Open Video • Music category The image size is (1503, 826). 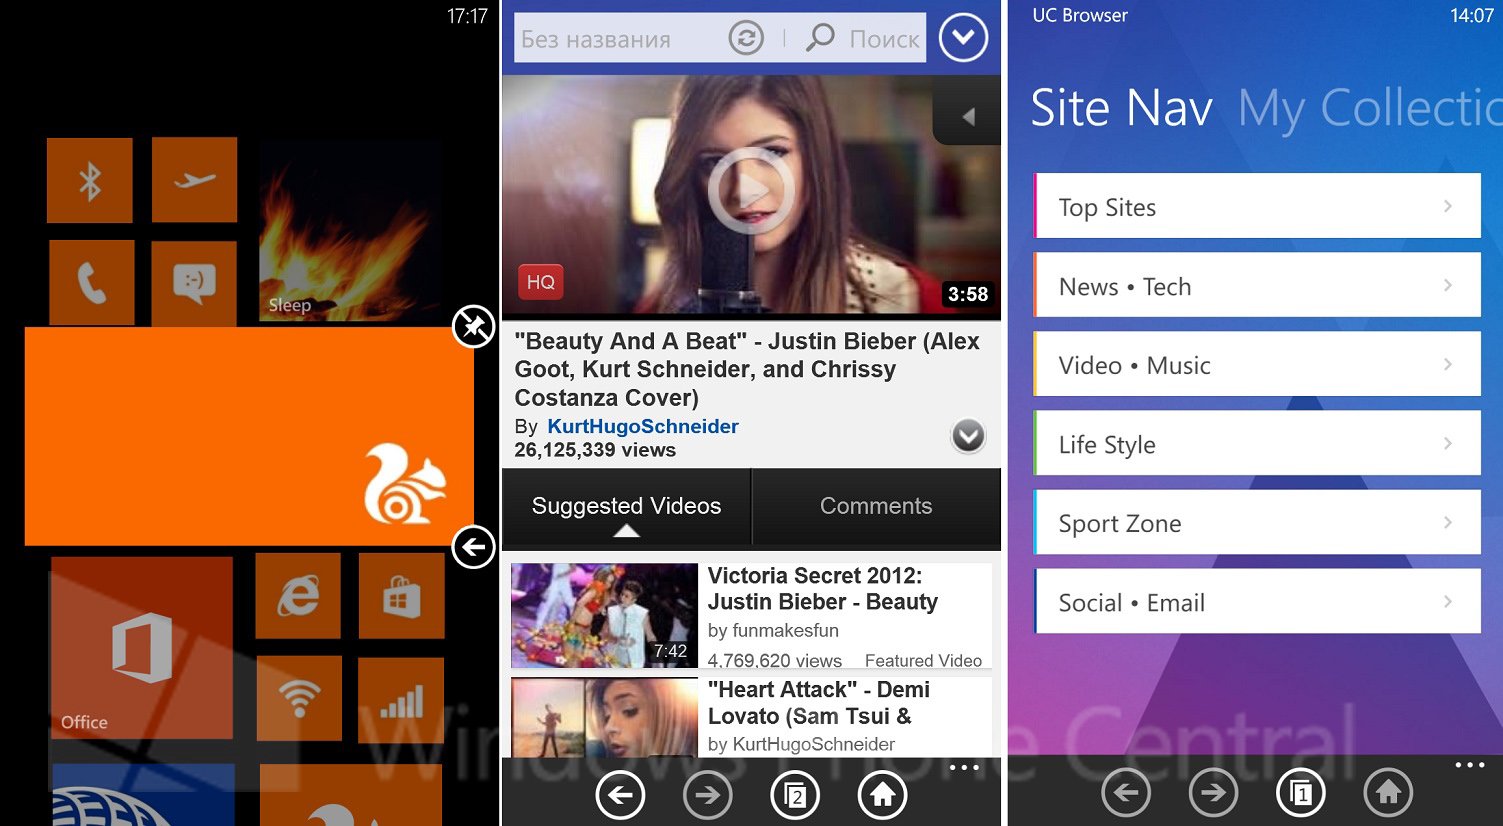(x=1256, y=364)
